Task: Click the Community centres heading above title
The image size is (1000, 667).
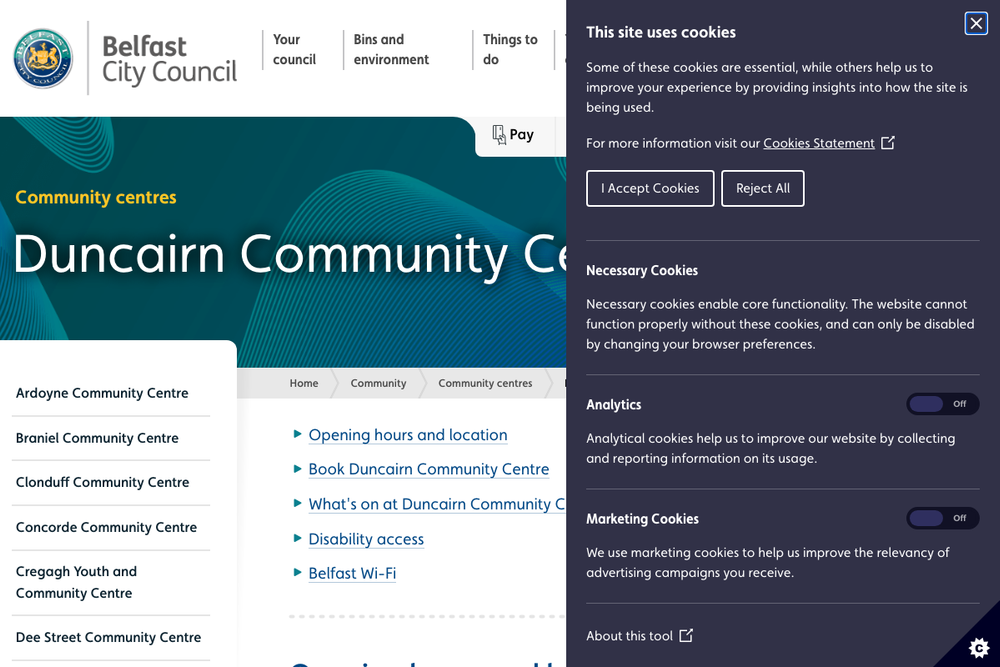Action: pyautogui.click(x=96, y=197)
